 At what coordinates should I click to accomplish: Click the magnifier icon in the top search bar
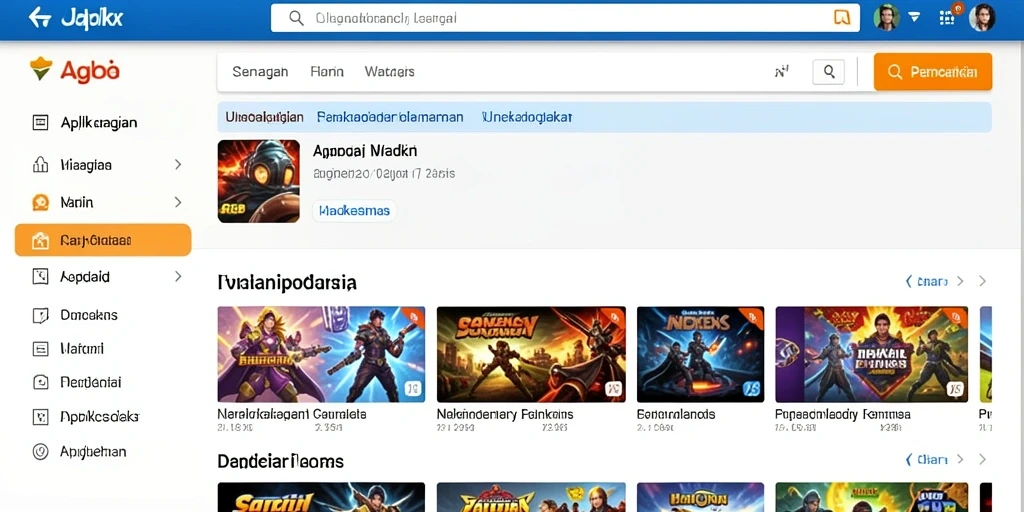(296, 18)
